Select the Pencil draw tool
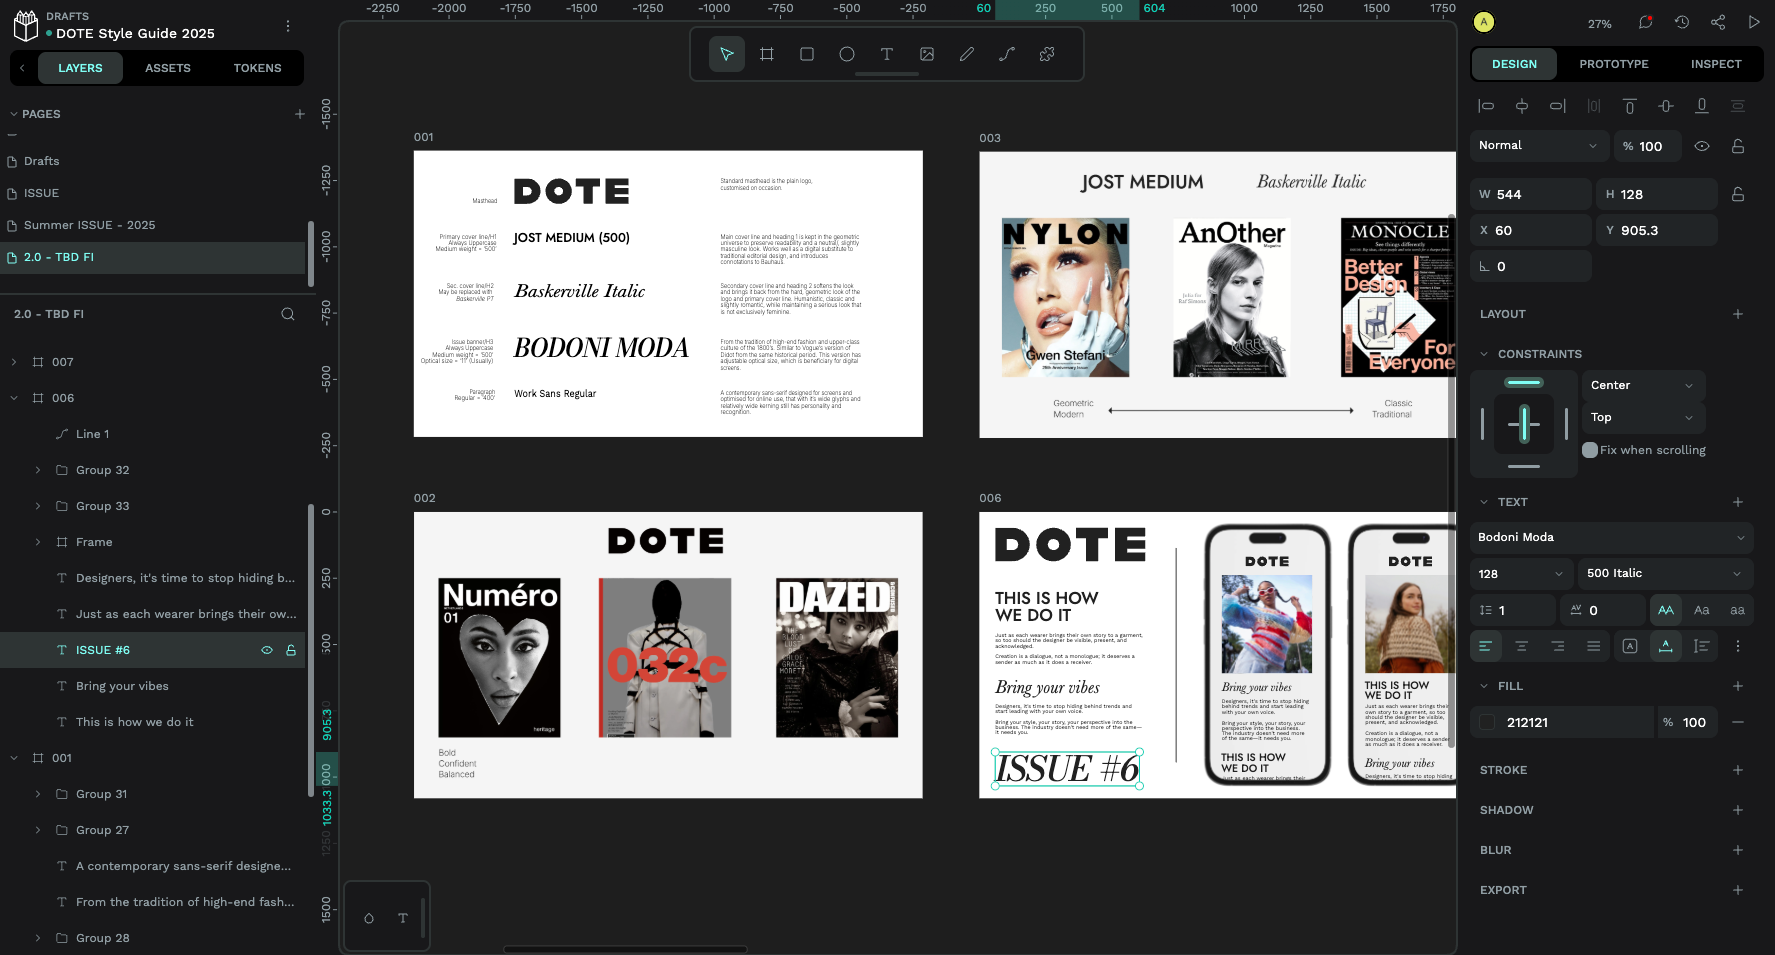 (967, 54)
